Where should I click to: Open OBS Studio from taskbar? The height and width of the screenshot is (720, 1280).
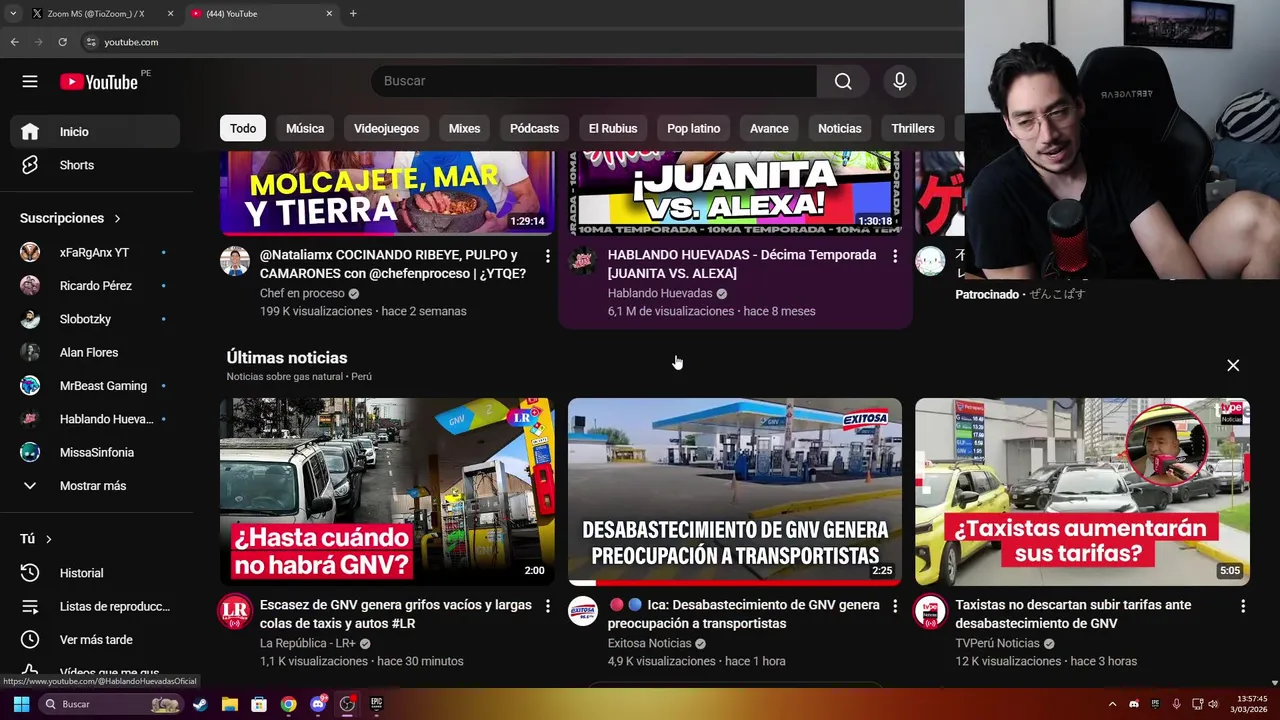click(347, 704)
